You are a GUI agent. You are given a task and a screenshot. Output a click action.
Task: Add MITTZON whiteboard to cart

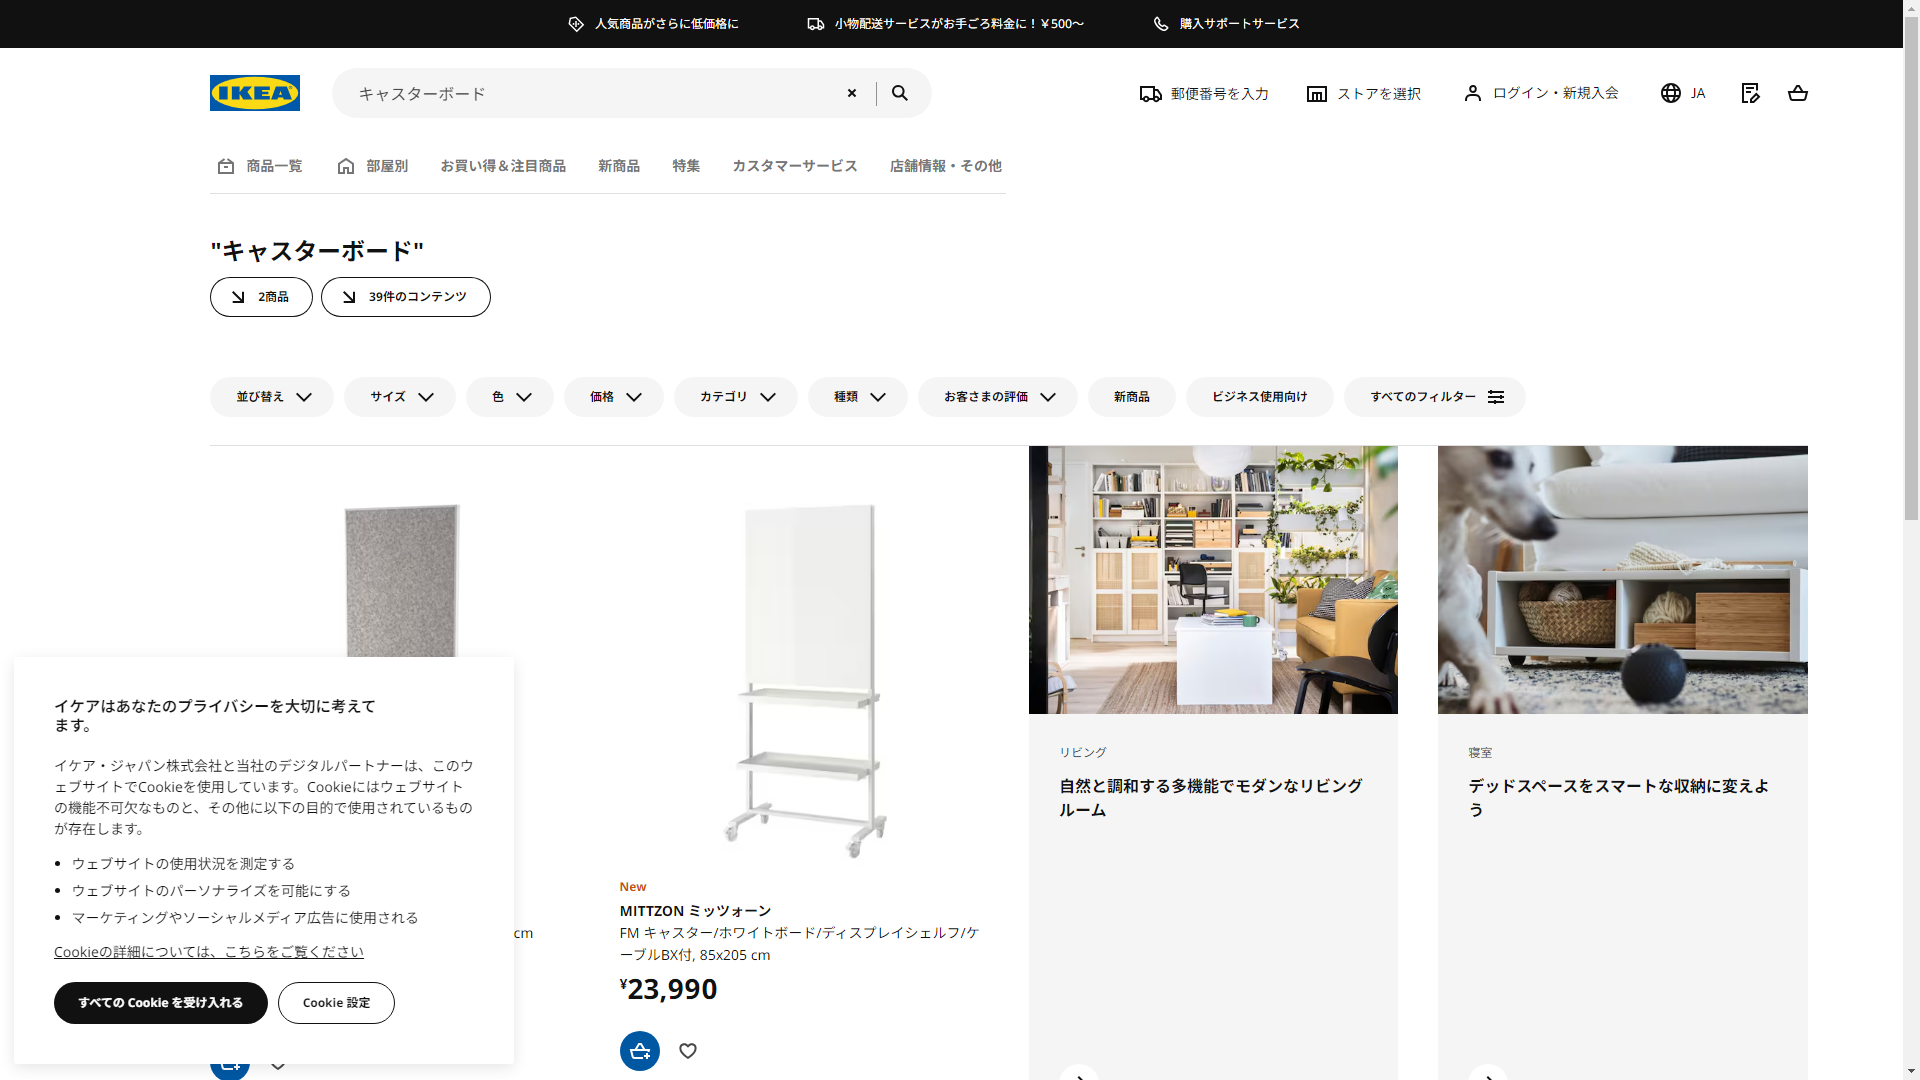[x=640, y=1051]
